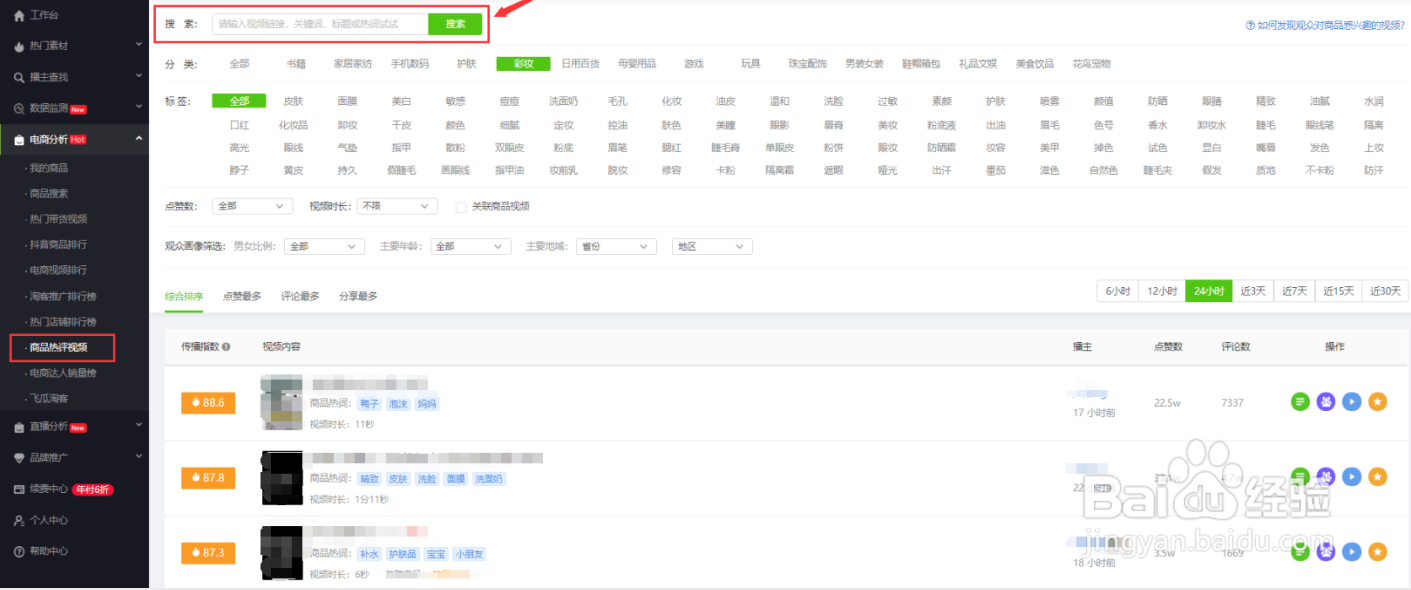The width and height of the screenshot is (1411, 590).
Task: Star the video in the 87.3 row
Action: (1378, 552)
